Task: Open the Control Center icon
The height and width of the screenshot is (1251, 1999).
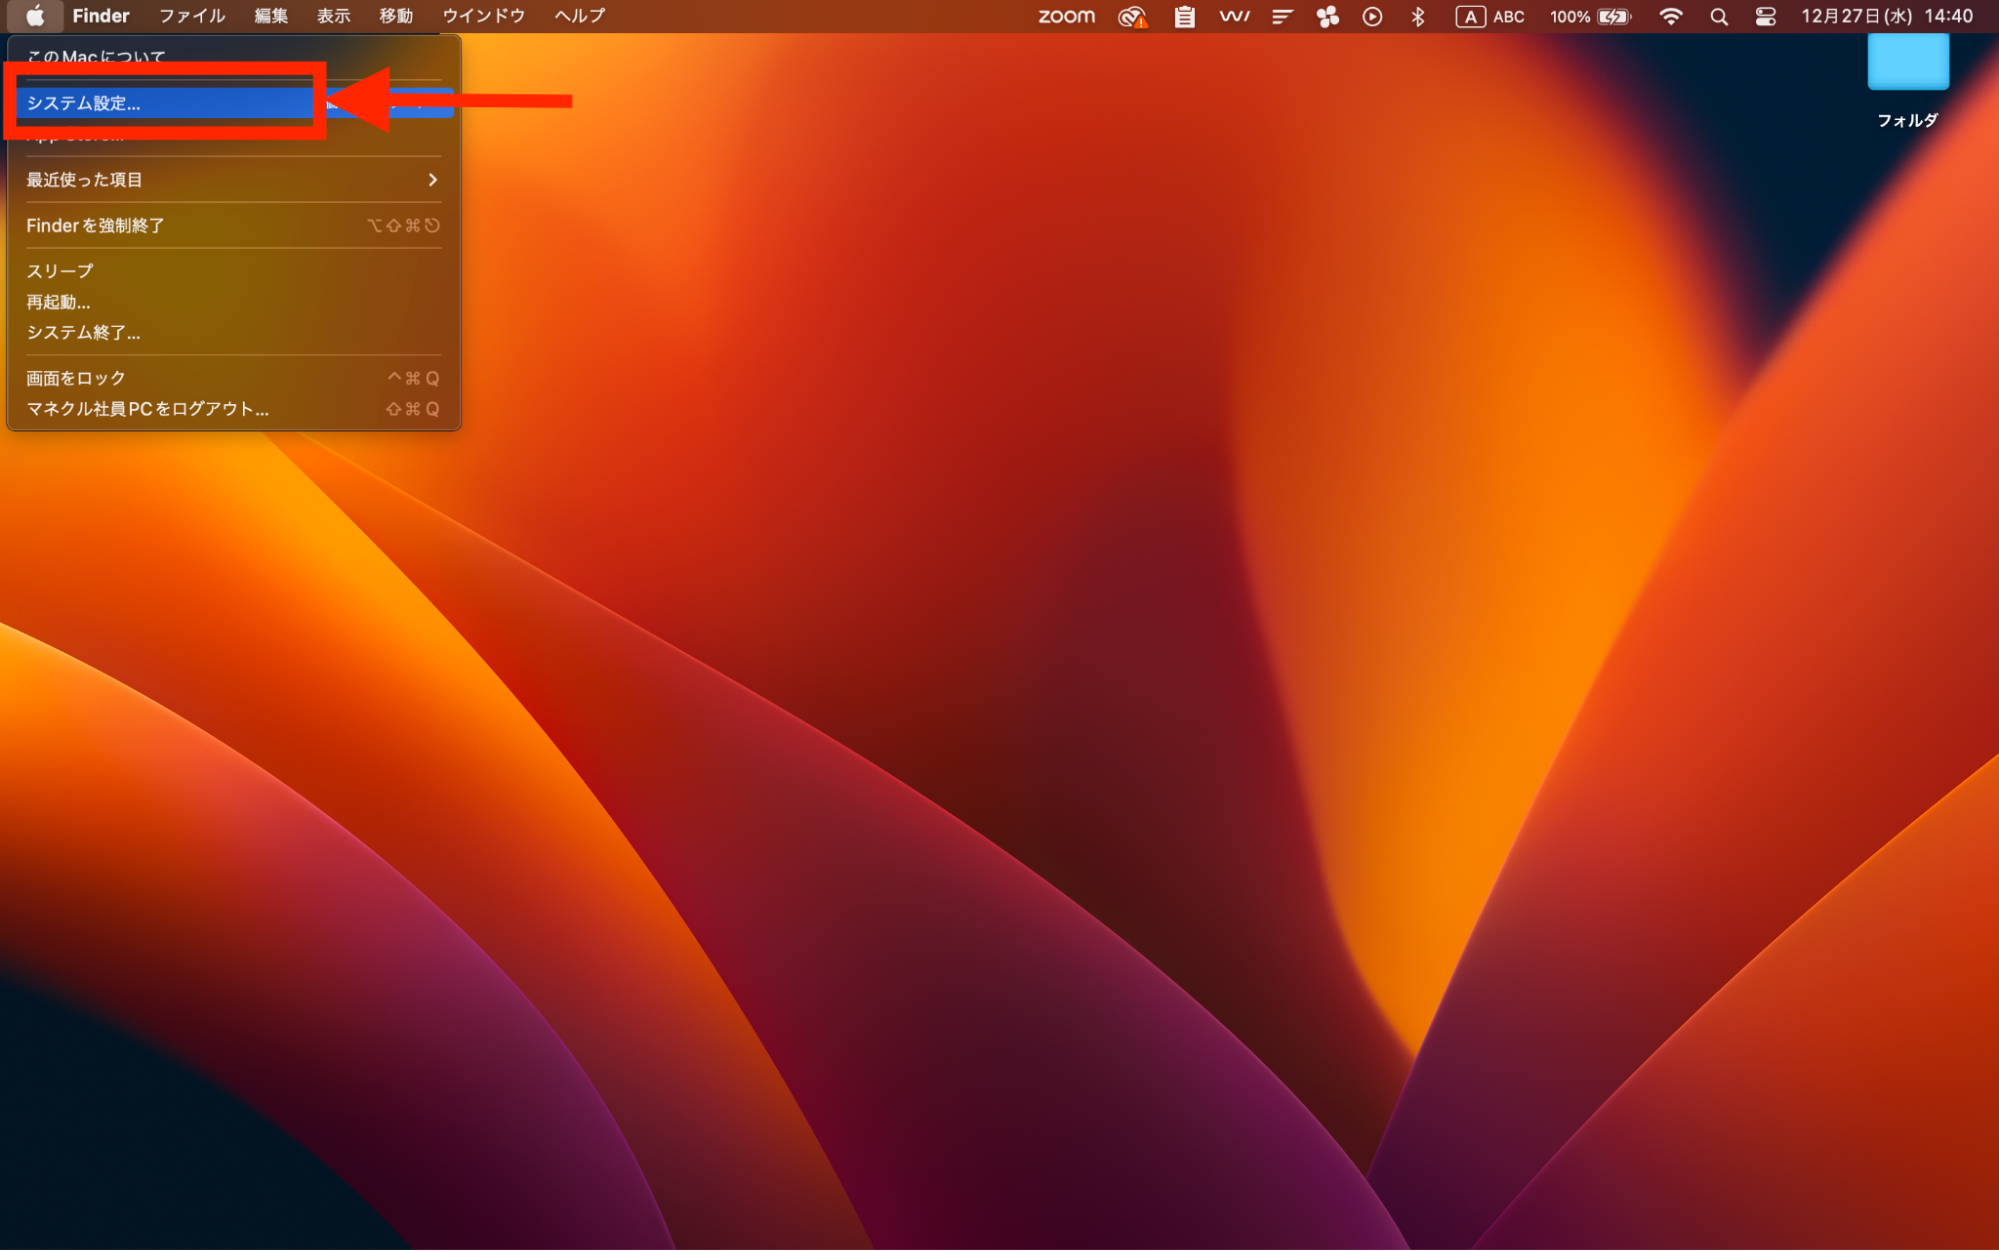Action: [x=1765, y=16]
